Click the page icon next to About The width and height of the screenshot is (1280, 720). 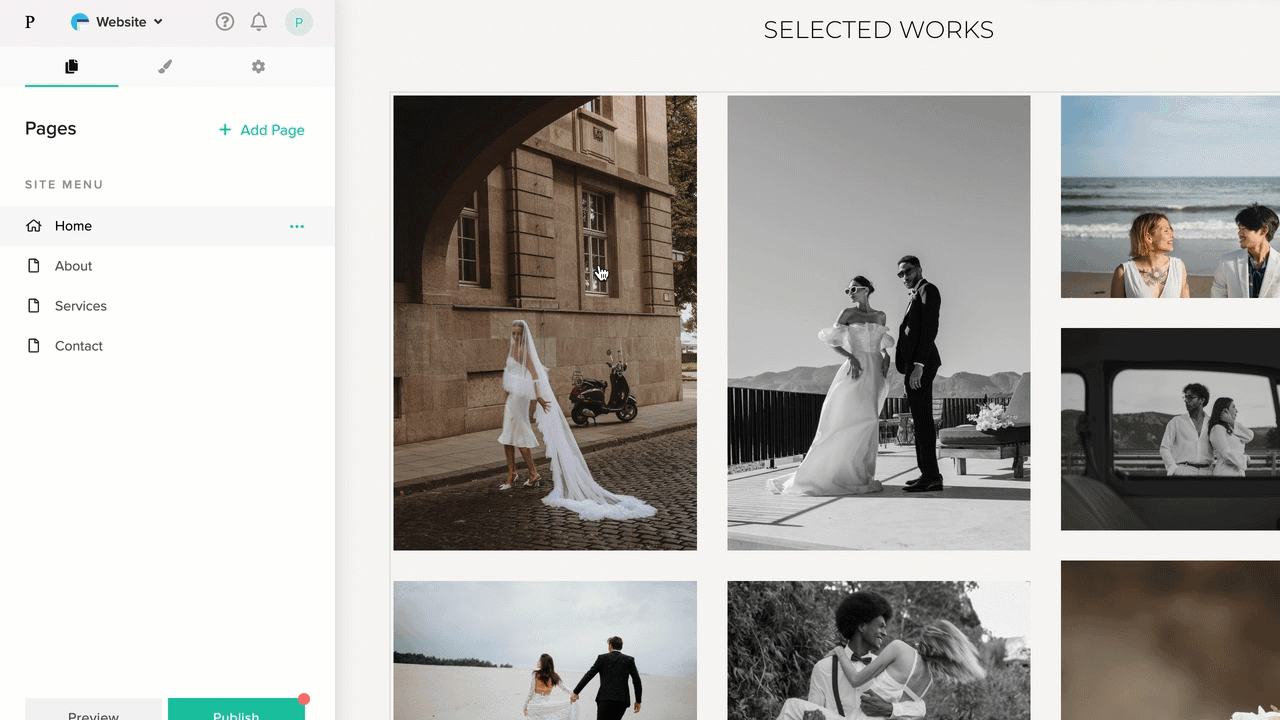point(34,265)
